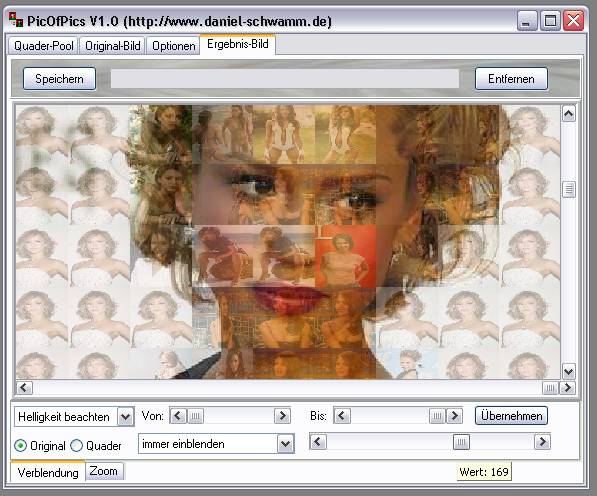
Task: Click the mosaic result image
Action: 288,242
